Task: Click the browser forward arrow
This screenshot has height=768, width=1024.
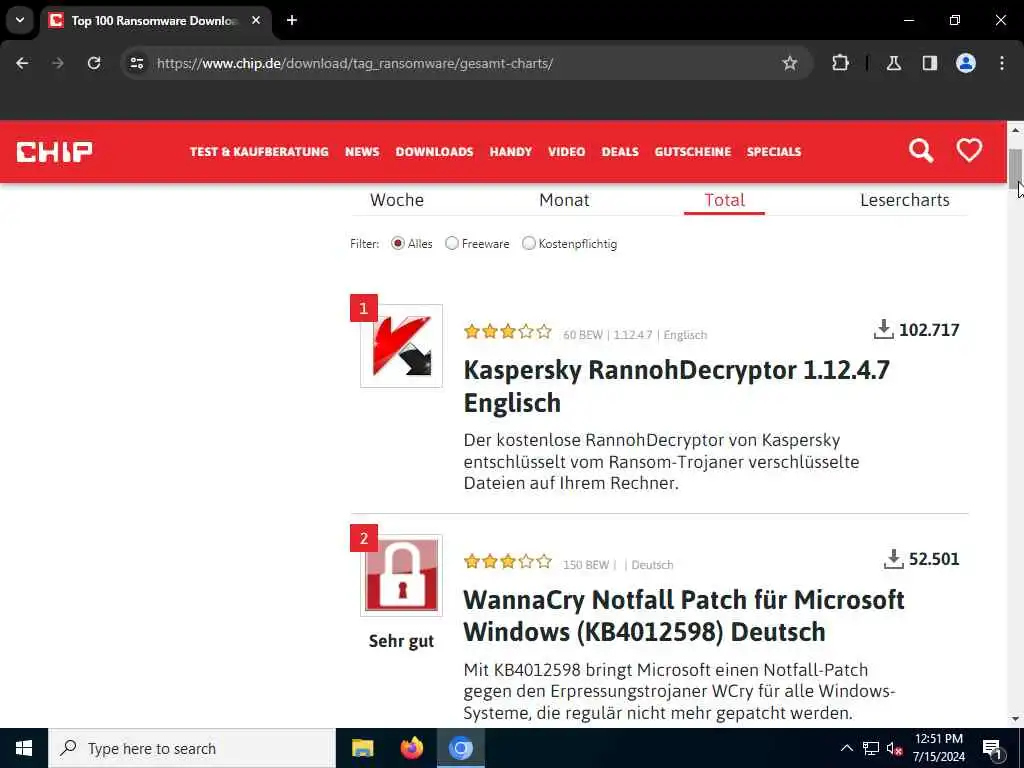Action: 58,63
